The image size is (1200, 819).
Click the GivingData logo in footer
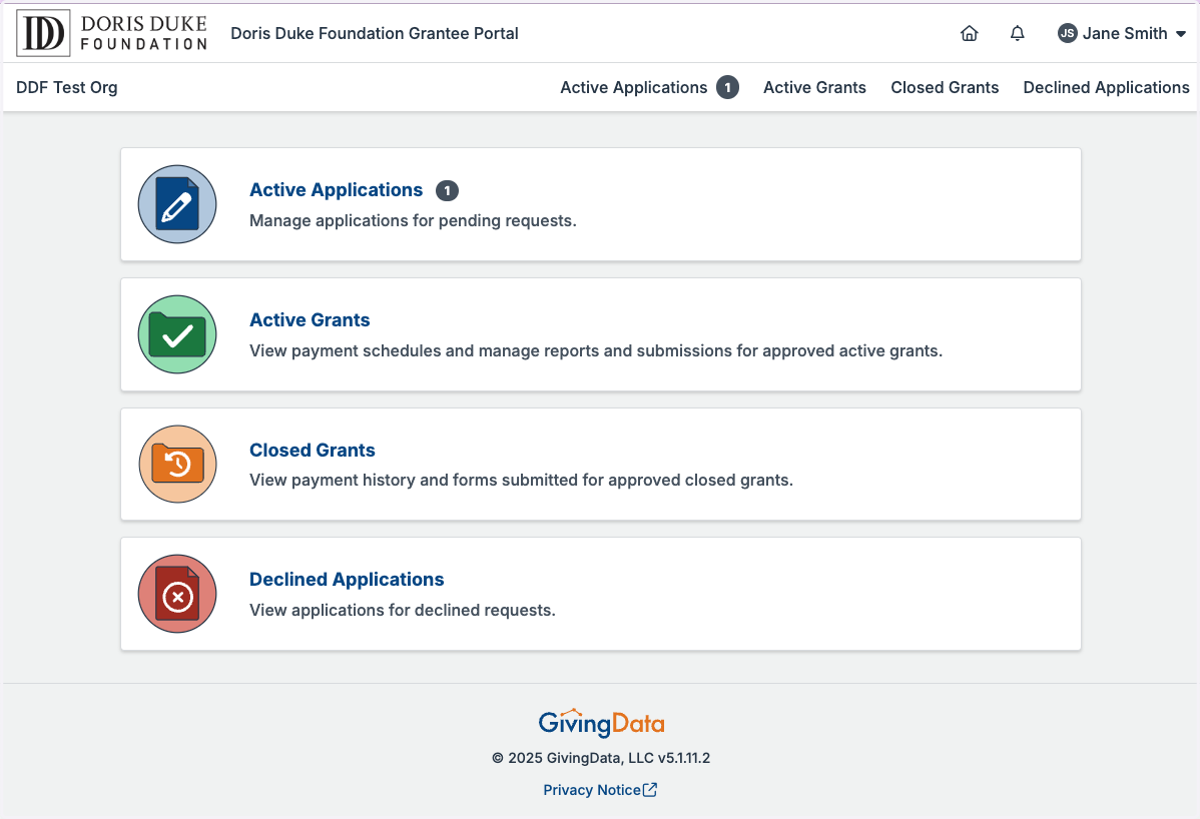coord(601,722)
